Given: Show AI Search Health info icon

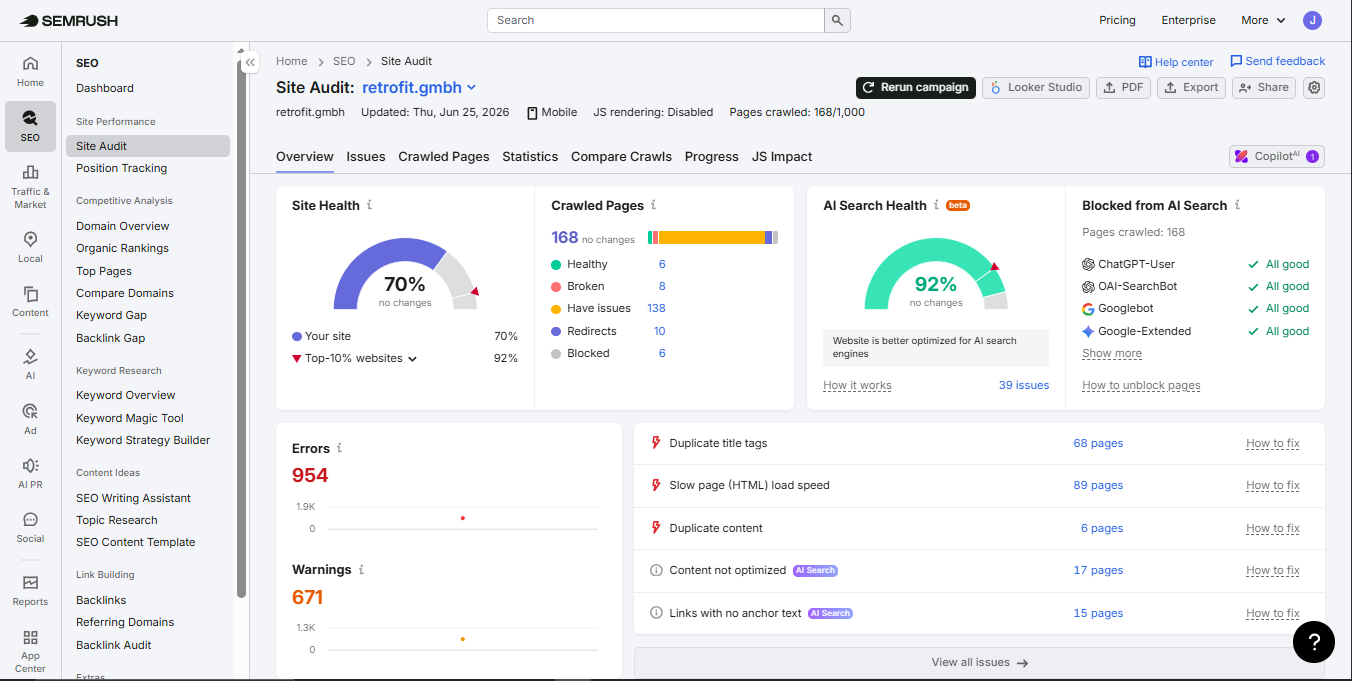Looking at the screenshot, I should (x=936, y=205).
